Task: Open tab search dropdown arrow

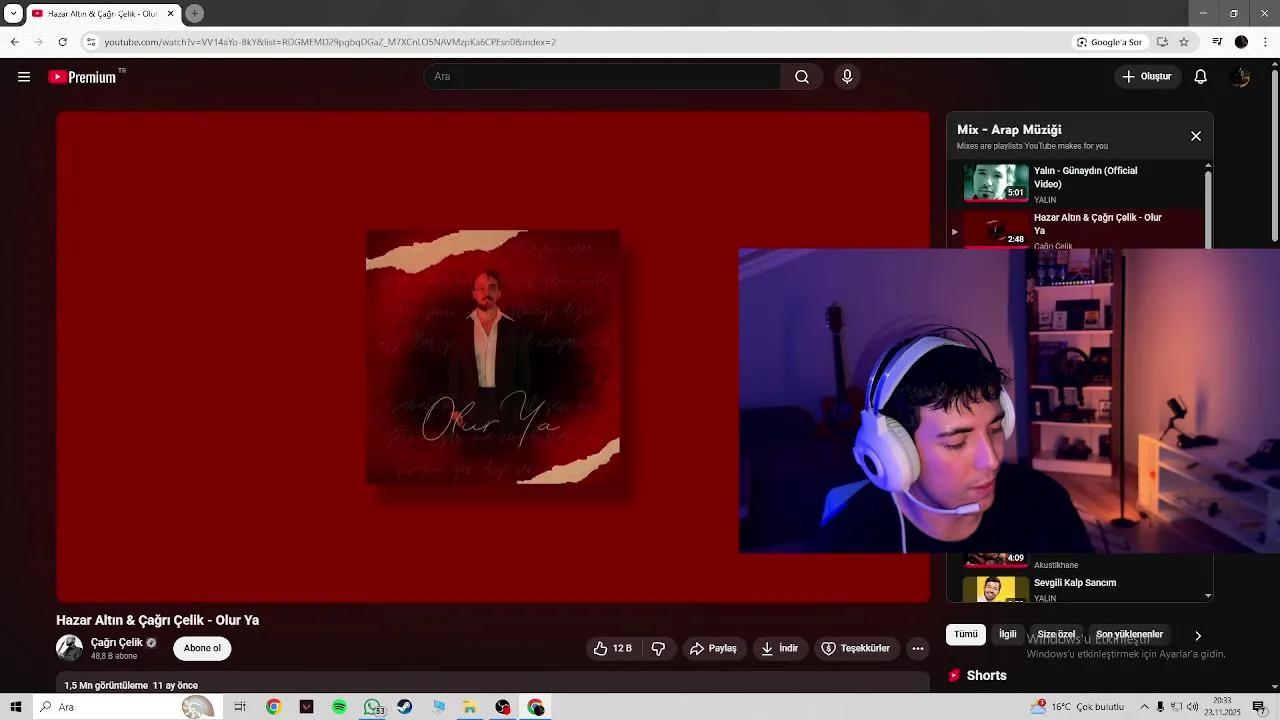Action: coord(13,14)
